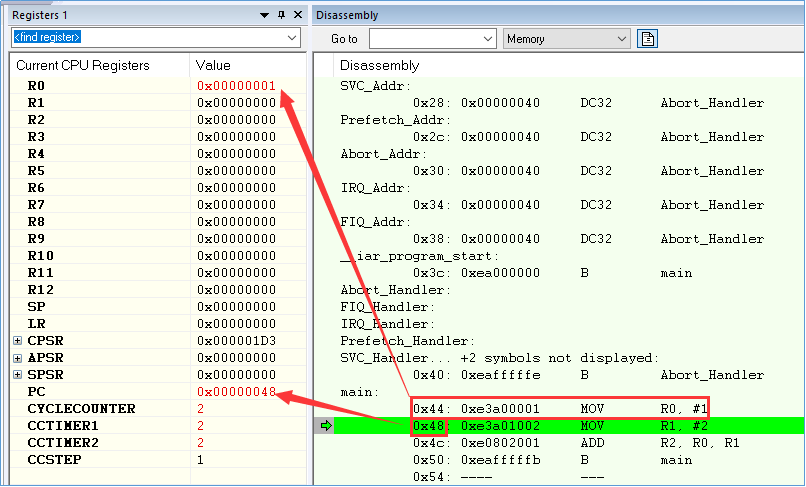Screen dimensions: 806x487
Task: Click the SVC_Addr label
Action: pos(375,85)
